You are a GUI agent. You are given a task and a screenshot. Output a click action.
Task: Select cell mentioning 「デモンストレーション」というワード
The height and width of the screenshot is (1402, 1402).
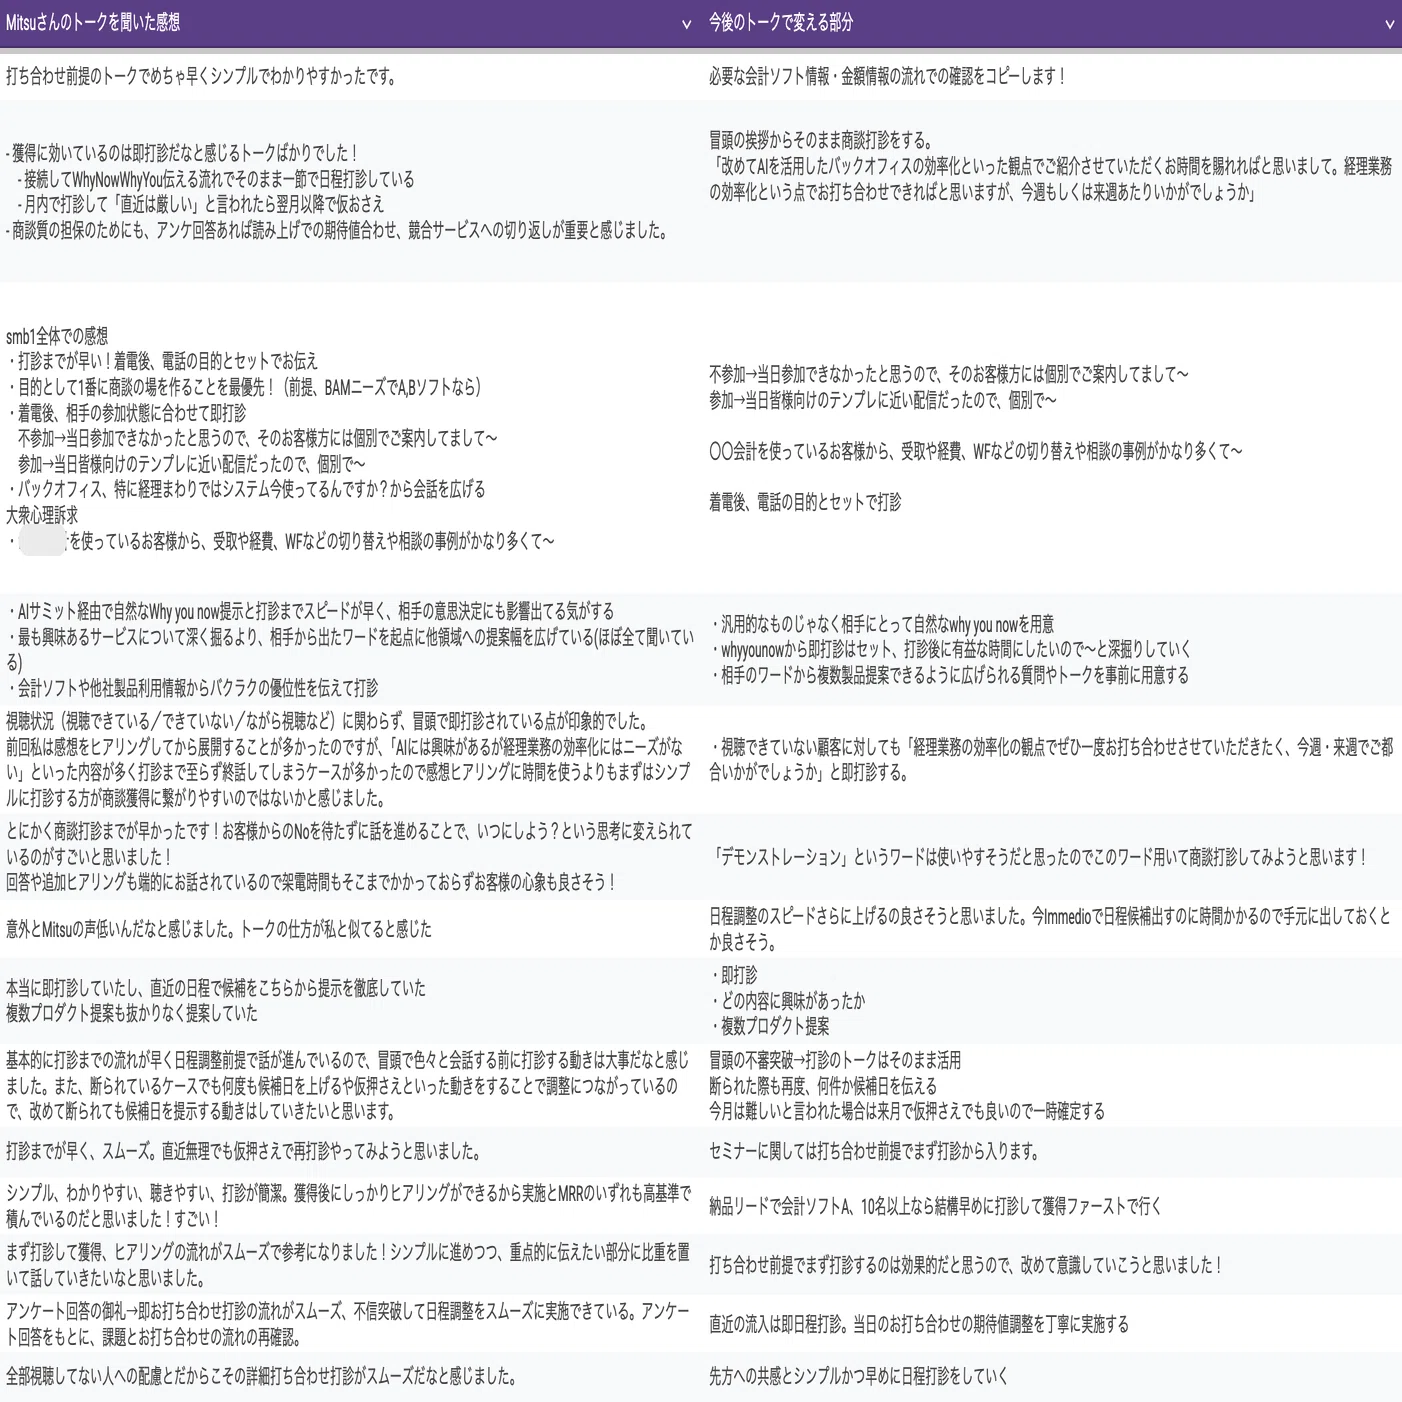point(1052,857)
